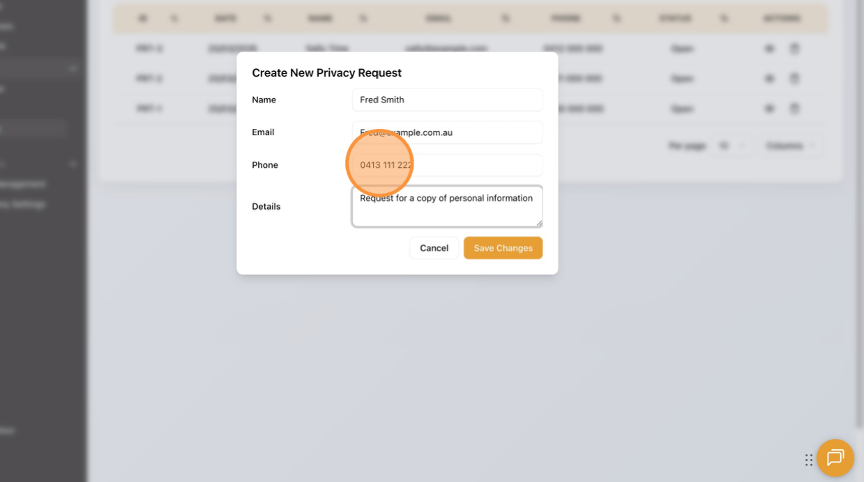The height and width of the screenshot is (482, 864).
Task: Click the sort icon beside the DATE column
Action: click(x=267, y=18)
